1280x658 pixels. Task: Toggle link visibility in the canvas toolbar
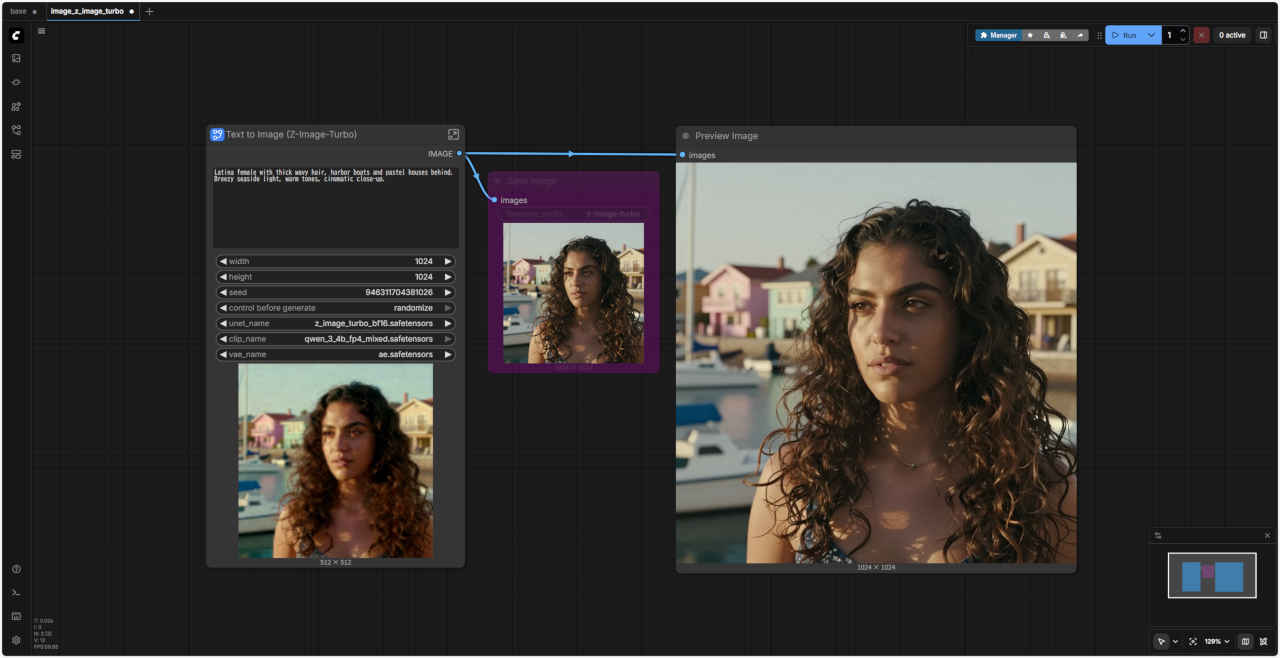click(x=1263, y=641)
